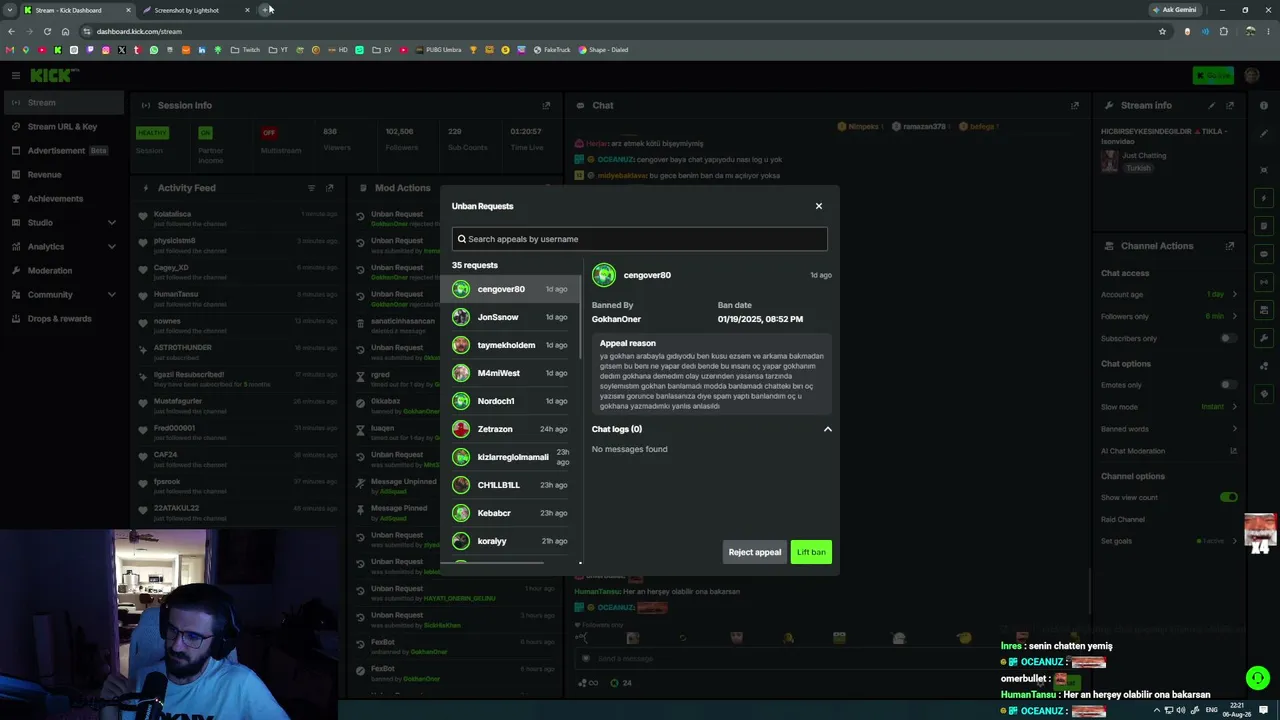
Task: Open Drops & rewards in sidebar
Action: (x=64, y=318)
